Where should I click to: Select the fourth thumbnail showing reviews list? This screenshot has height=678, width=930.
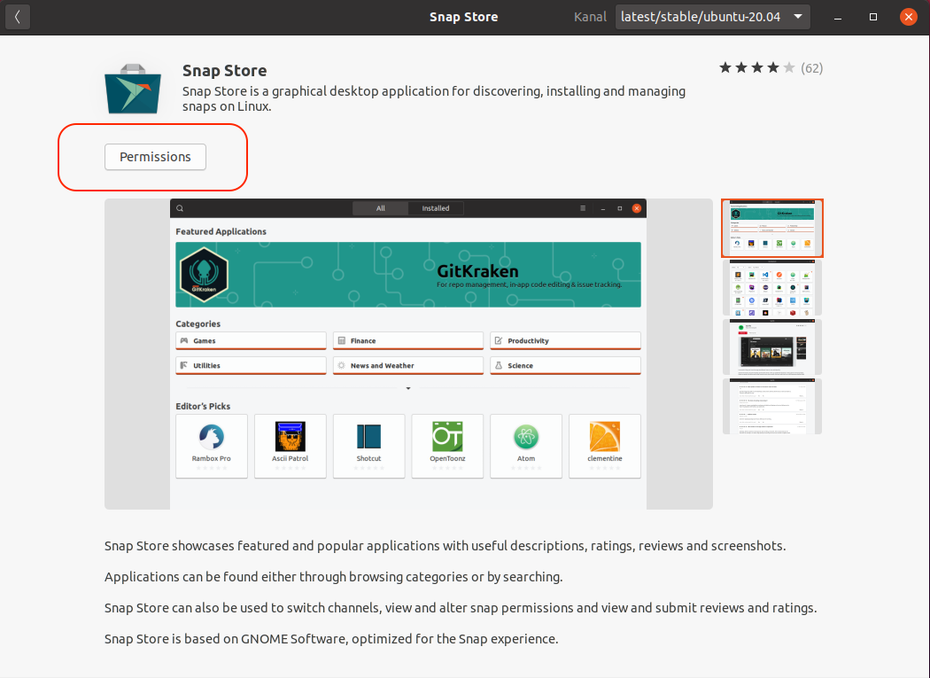point(772,406)
